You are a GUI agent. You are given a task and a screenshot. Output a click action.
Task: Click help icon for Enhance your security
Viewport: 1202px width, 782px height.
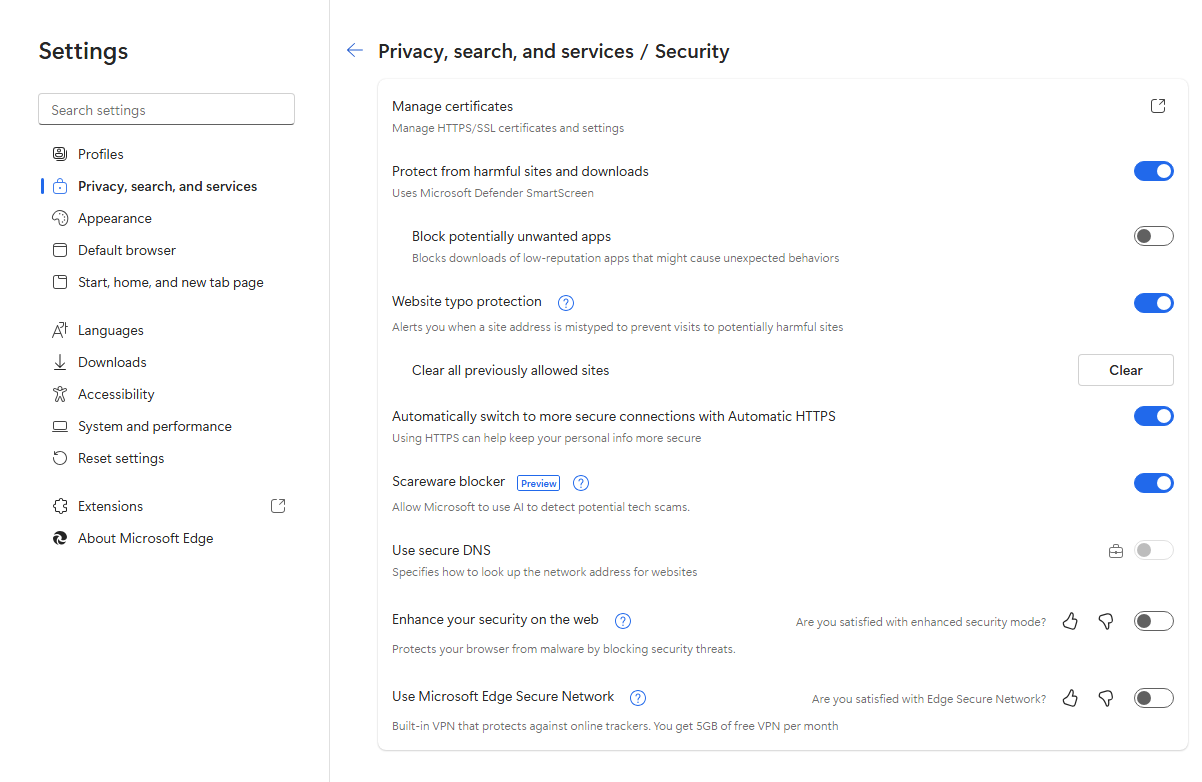point(623,621)
